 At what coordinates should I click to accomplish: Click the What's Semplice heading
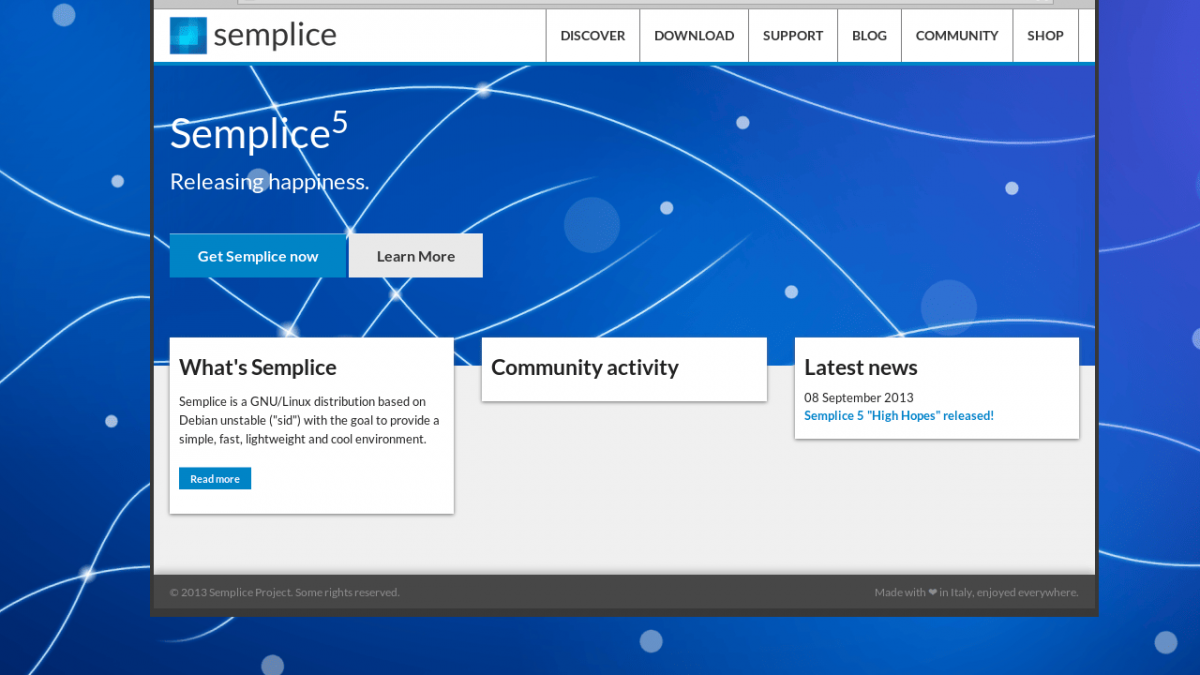point(258,367)
